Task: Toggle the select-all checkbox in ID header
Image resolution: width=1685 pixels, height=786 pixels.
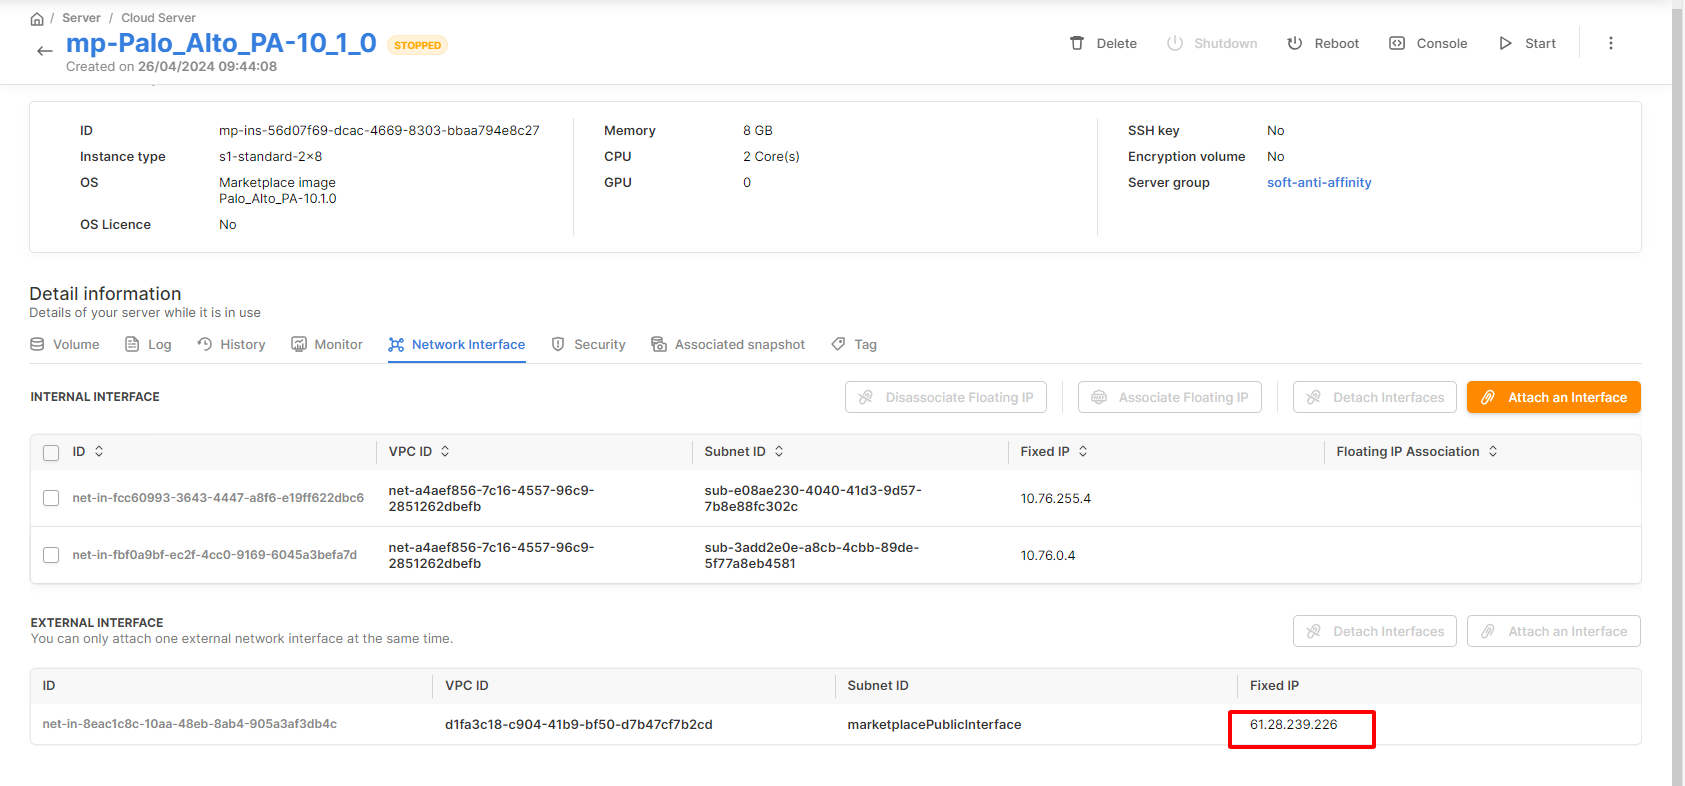Action: coord(51,453)
